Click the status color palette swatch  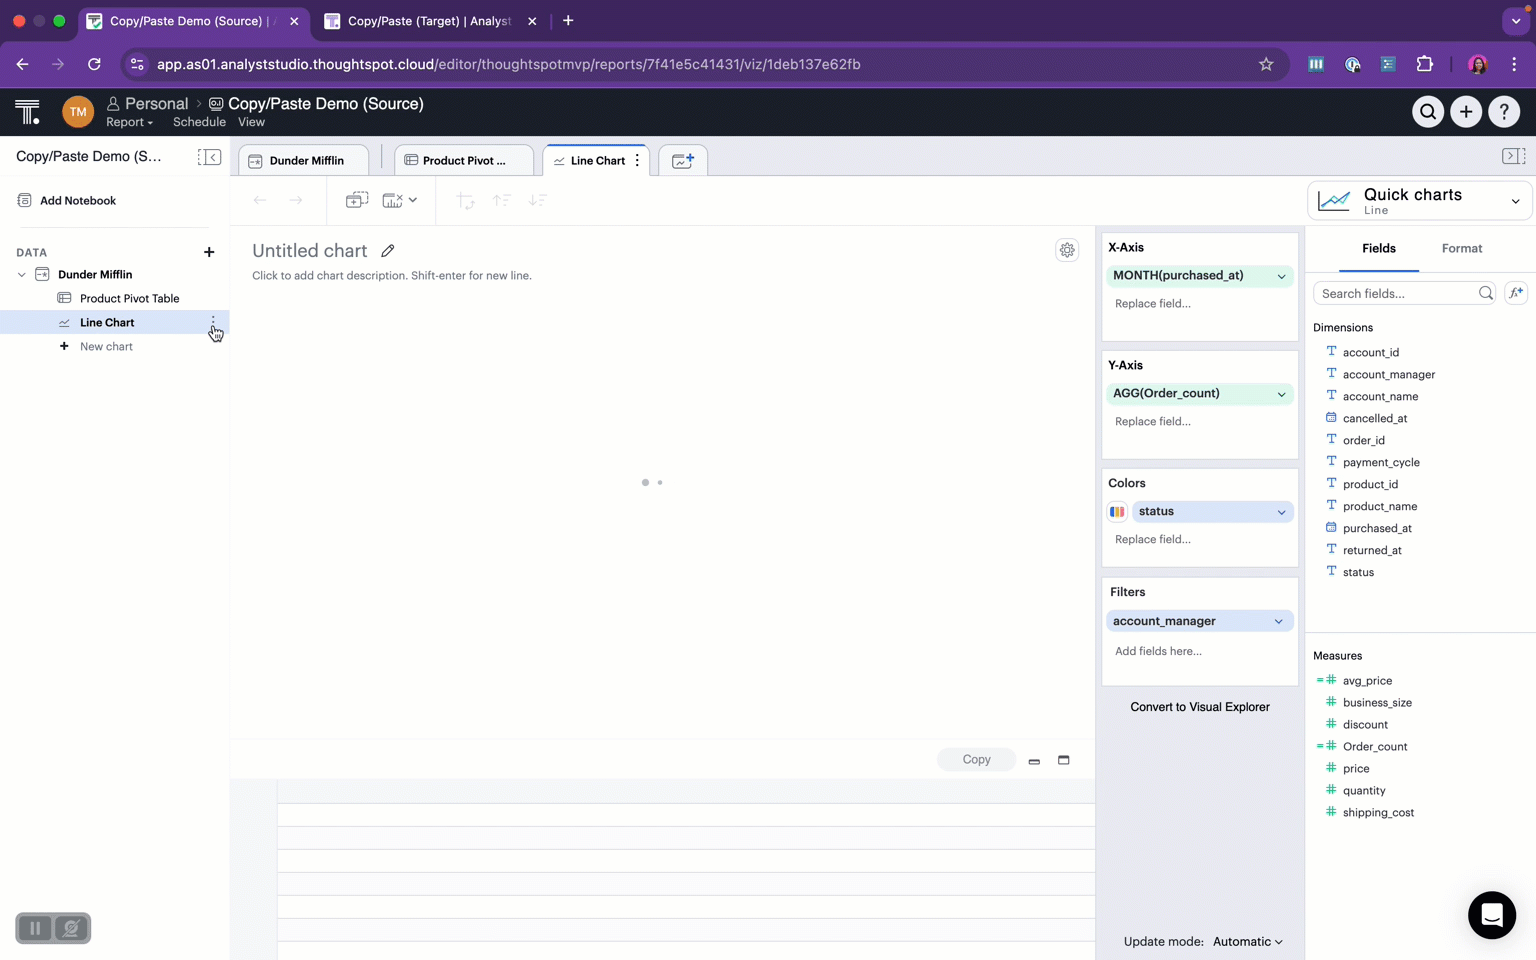[1117, 512]
